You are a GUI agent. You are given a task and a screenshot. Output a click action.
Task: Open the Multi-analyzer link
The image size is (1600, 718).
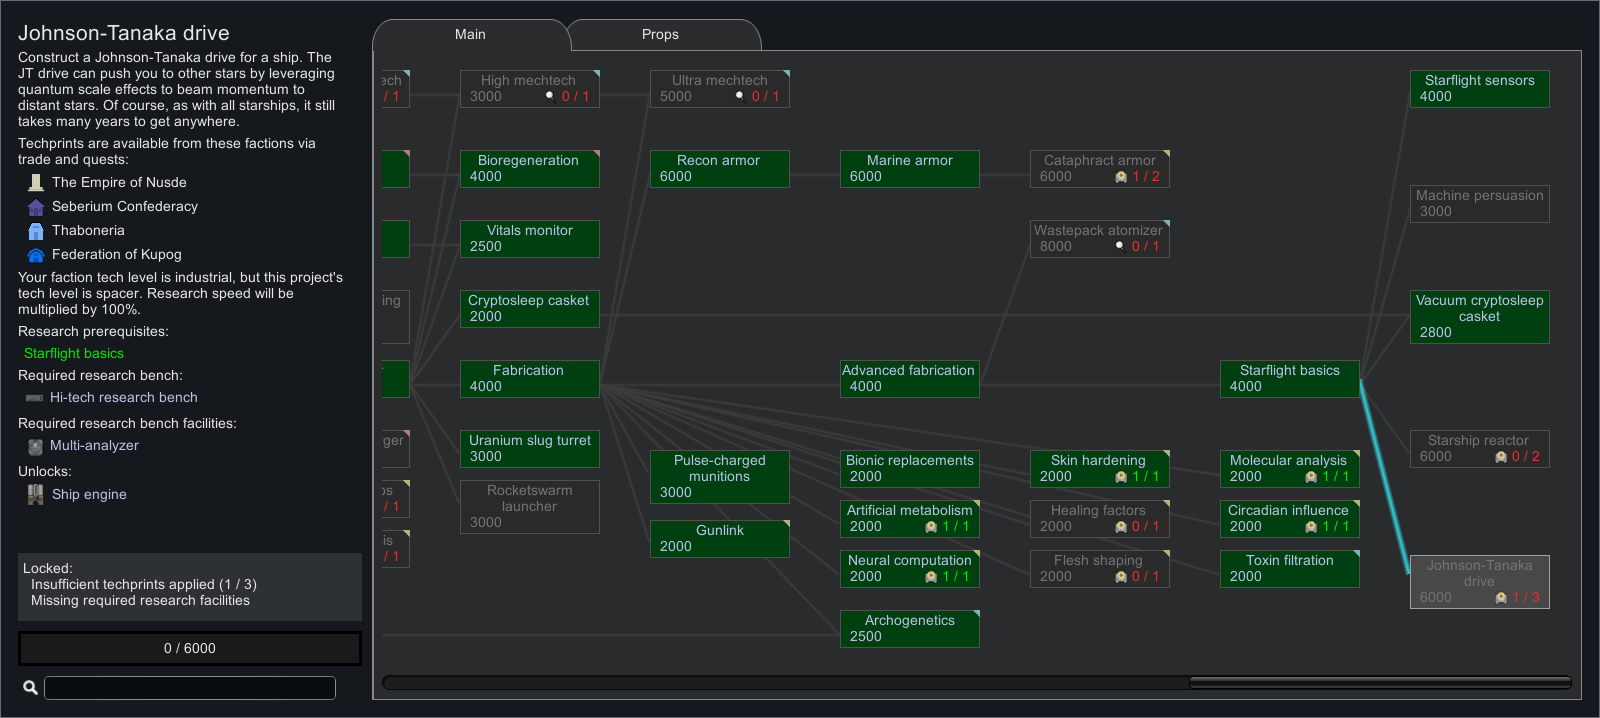pyautogui.click(x=94, y=445)
